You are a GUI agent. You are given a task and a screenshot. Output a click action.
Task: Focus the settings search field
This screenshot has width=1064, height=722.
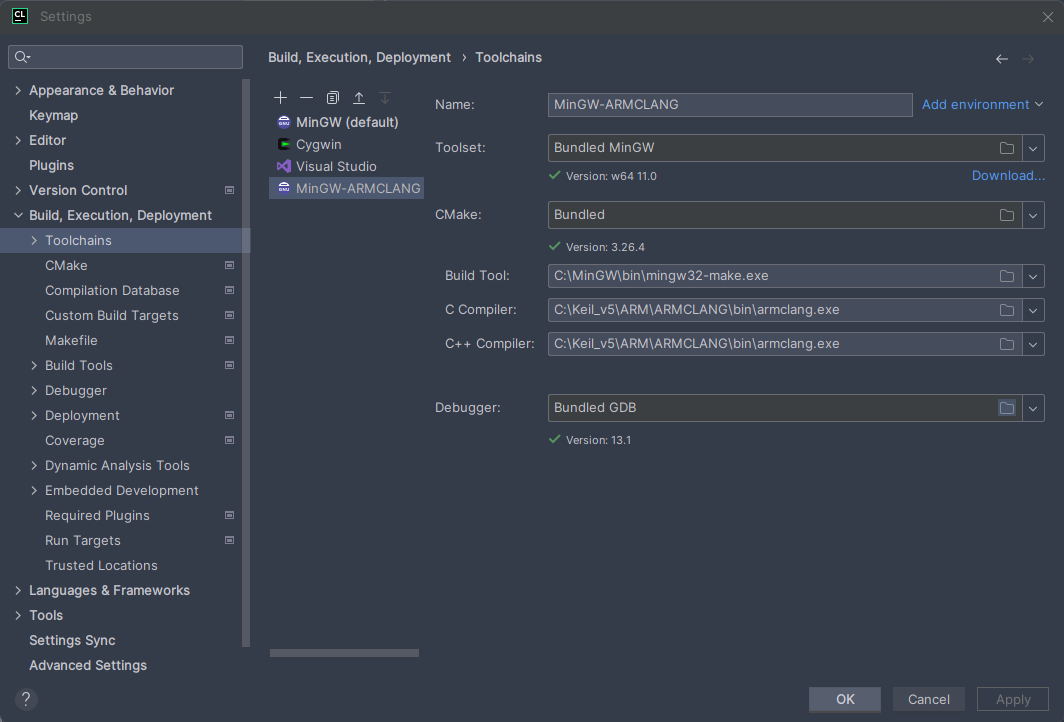coord(126,57)
